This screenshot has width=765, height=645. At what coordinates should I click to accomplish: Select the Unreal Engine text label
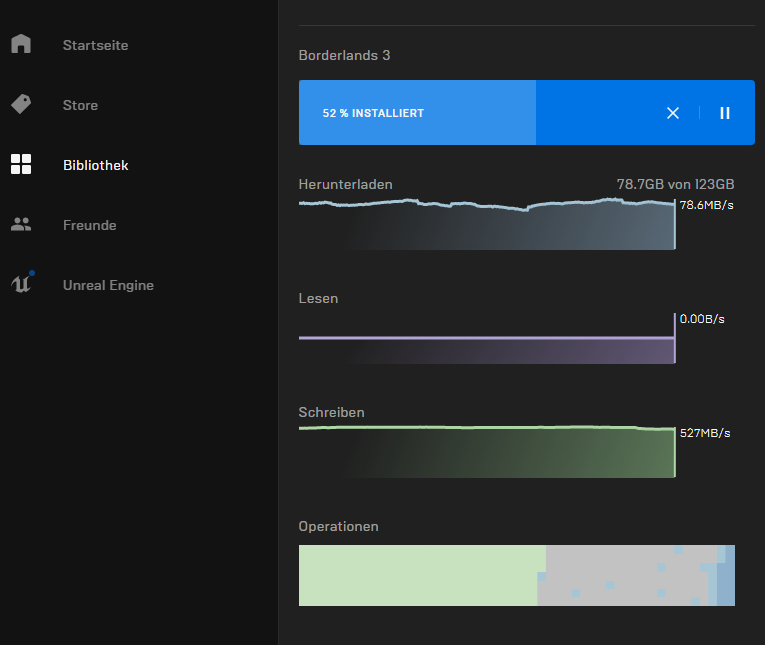point(108,285)
